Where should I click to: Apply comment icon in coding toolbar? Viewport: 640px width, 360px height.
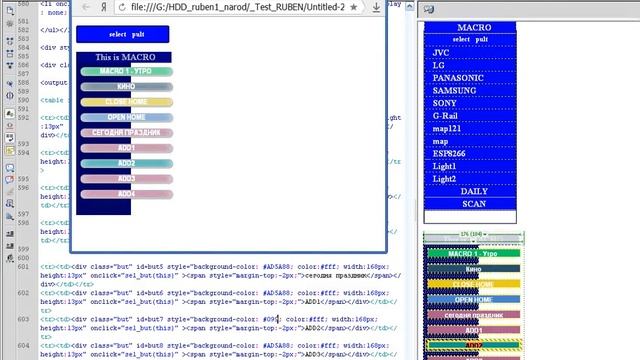(x=10, y=168)
